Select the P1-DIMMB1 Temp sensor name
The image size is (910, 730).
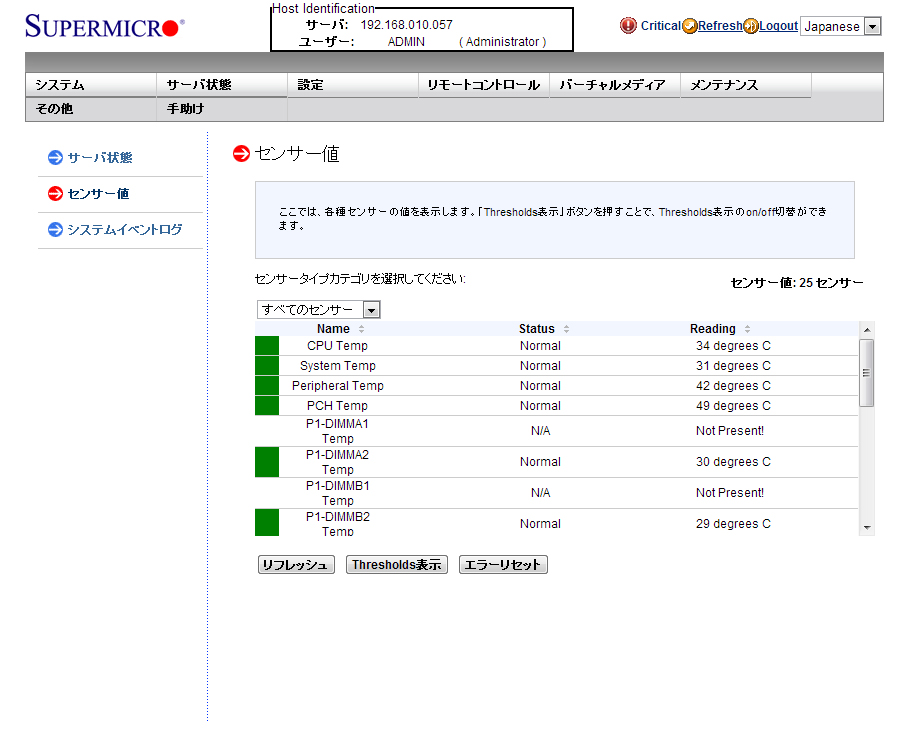(338, 493)
